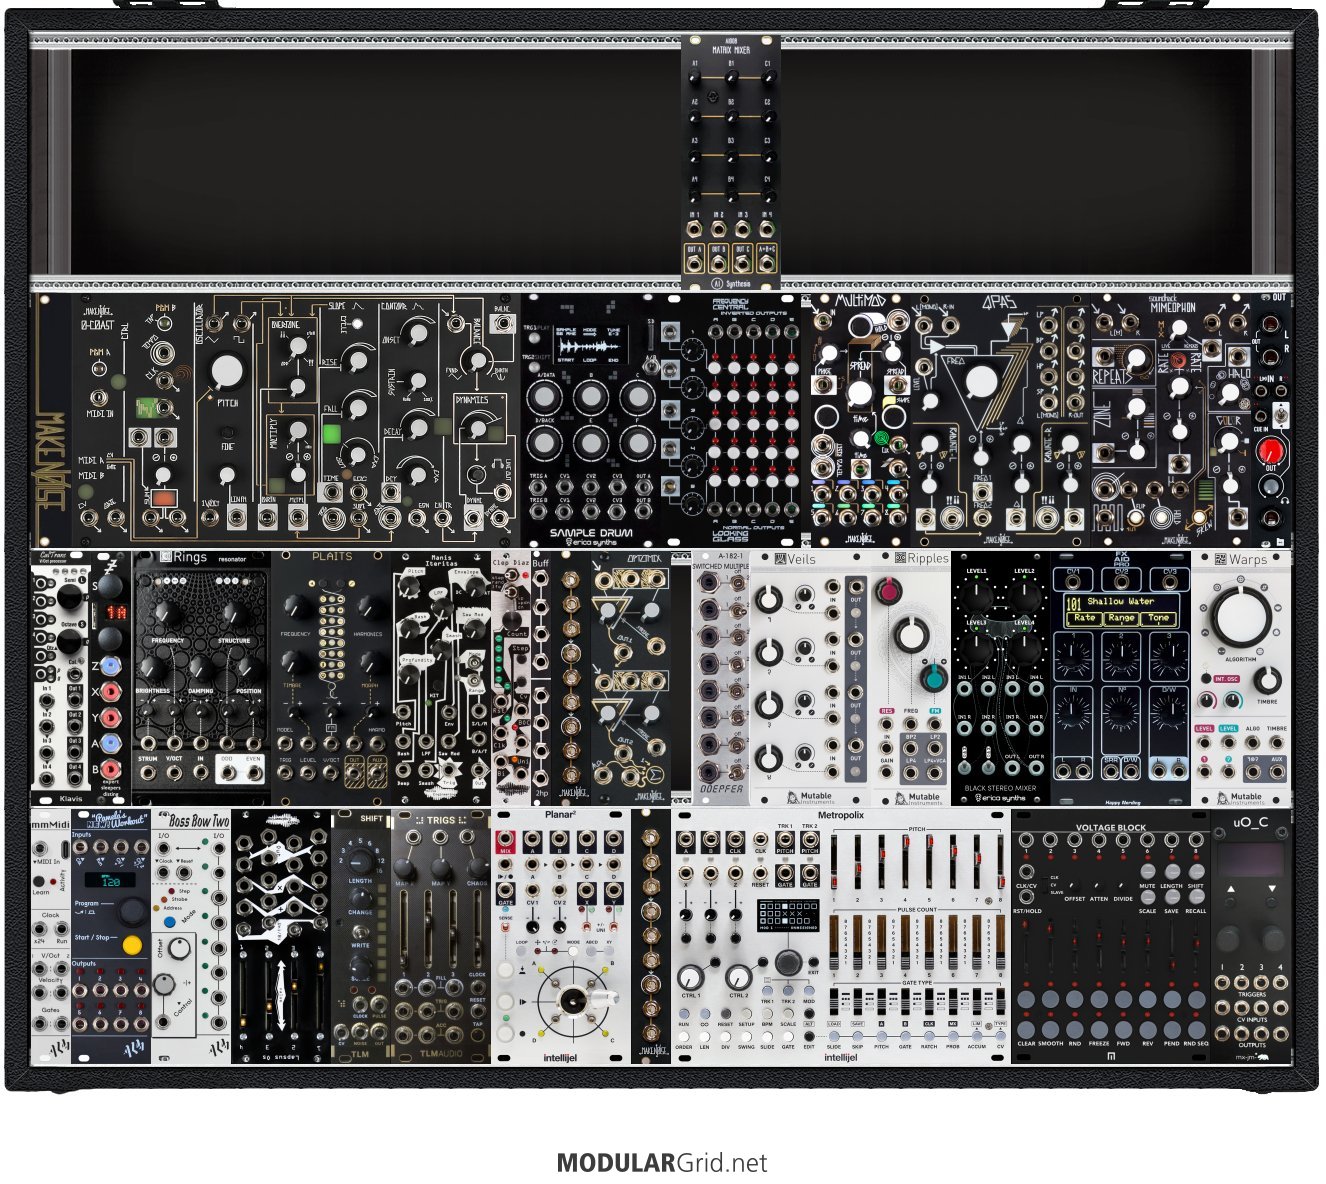The width and height of the screenshot is (1326, 1184).
Task: Click the TIMBRE knob on Warps
Action: tap(1268, 680)
